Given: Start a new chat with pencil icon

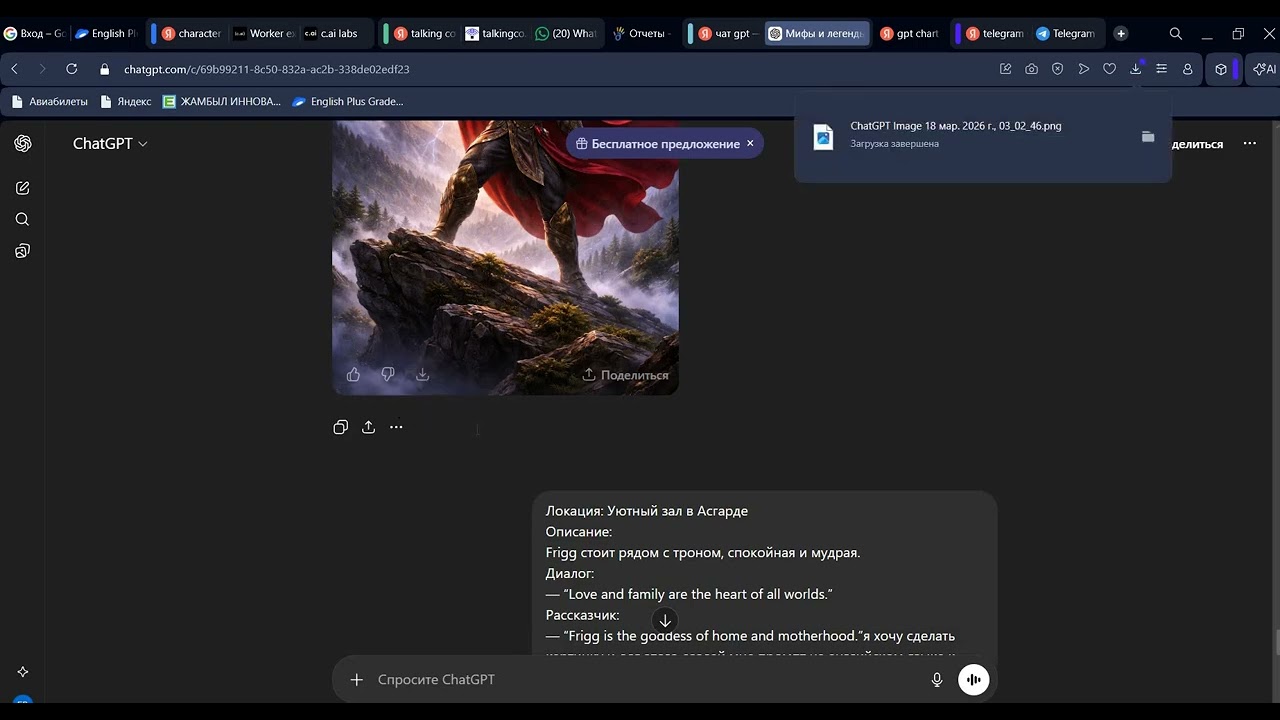Looking at the screenshot, I should point(23,188).
